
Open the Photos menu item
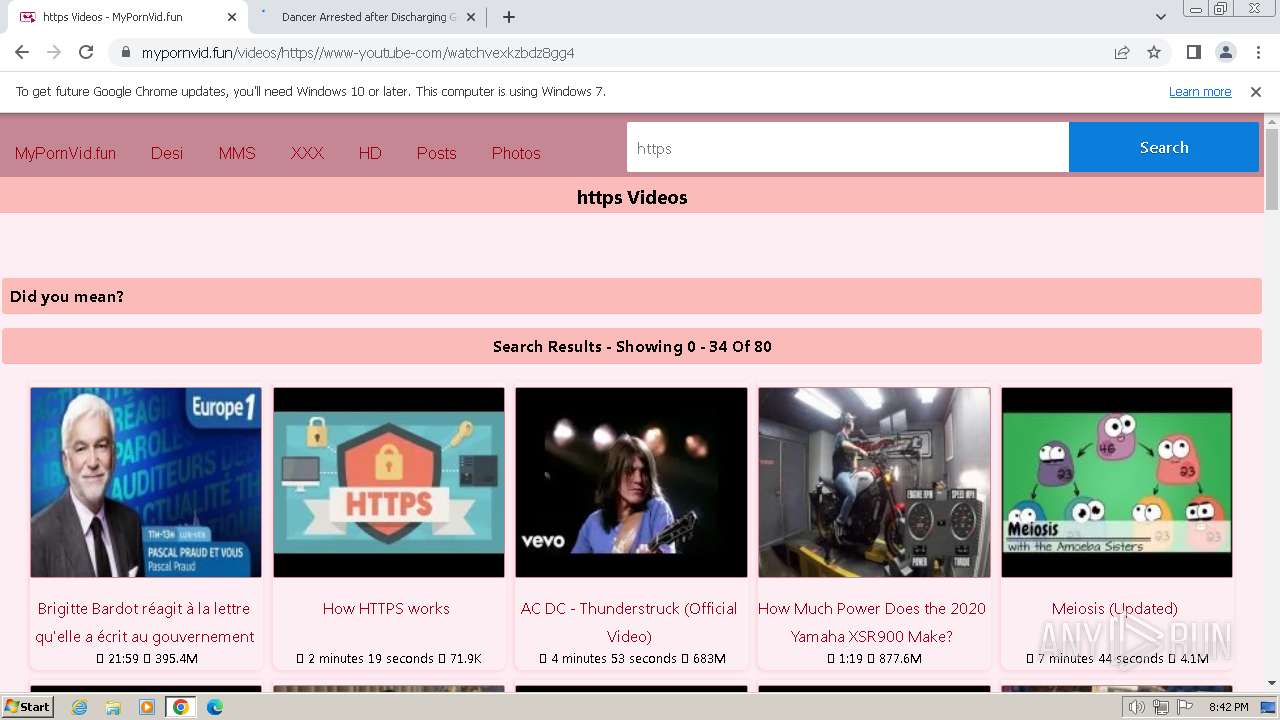pos(516,153)
